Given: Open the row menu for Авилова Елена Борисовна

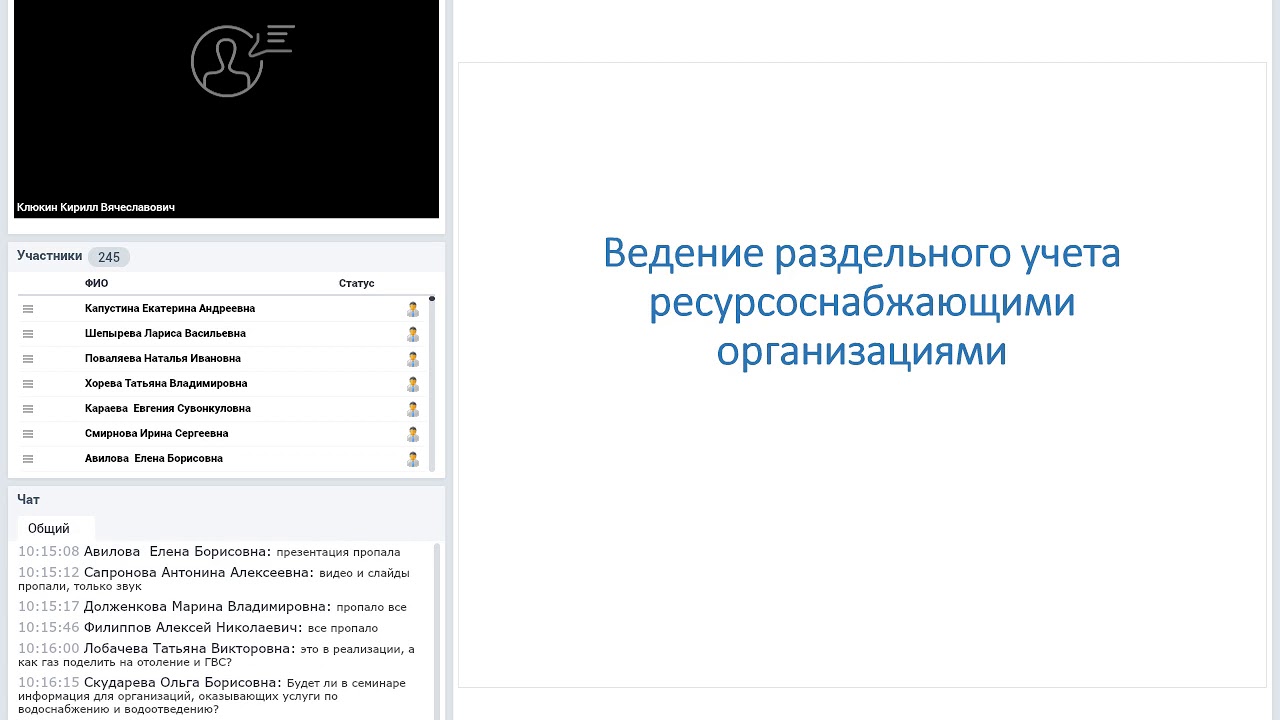Looking at the screenshot, I should (x=28, y=459).
